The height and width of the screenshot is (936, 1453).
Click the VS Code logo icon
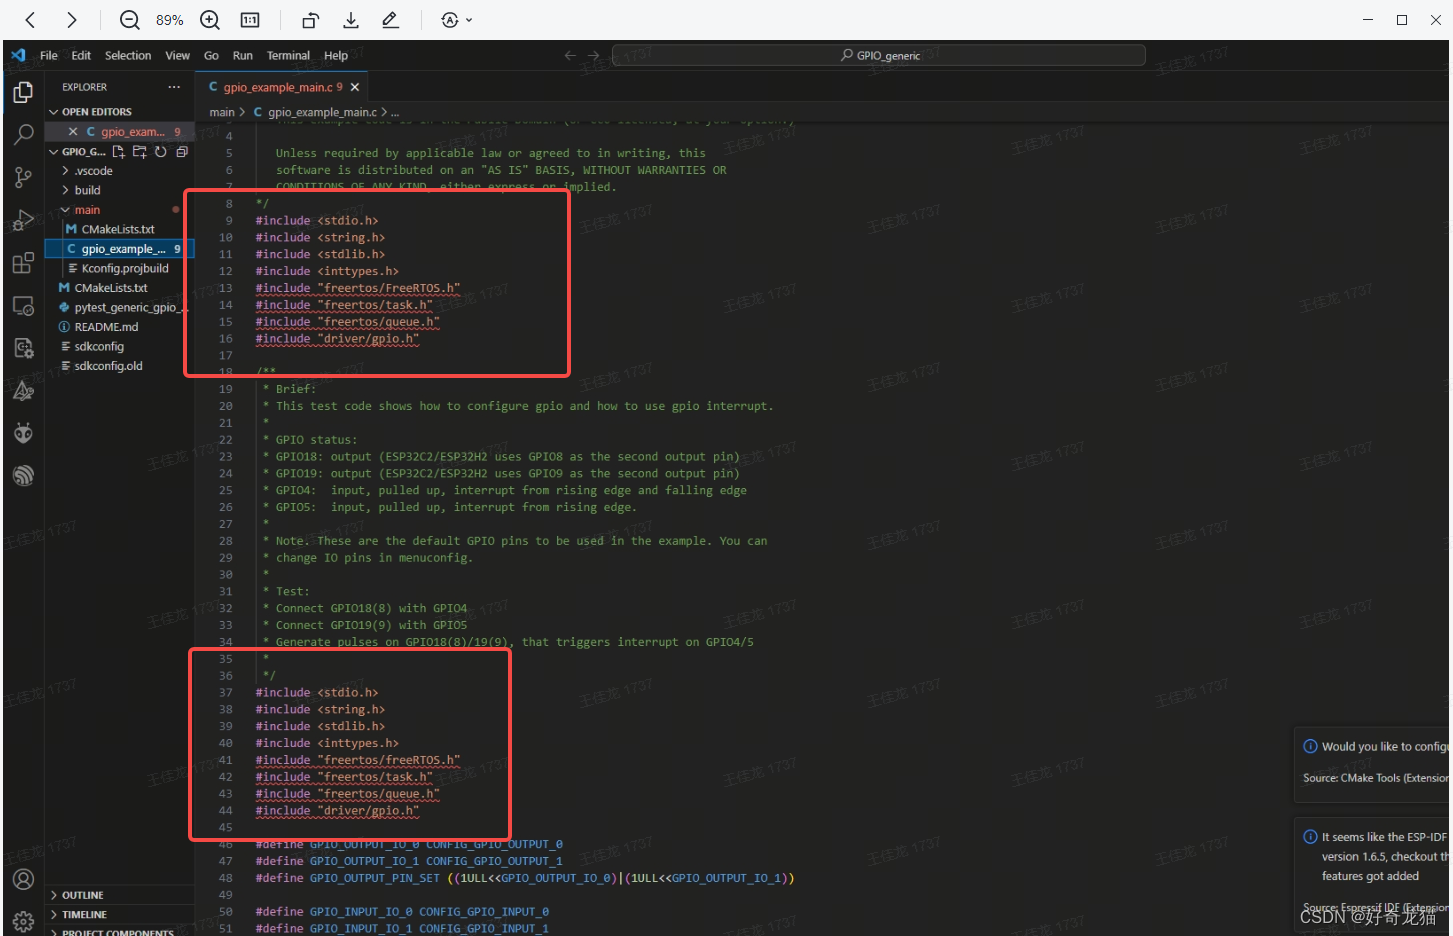18,55
